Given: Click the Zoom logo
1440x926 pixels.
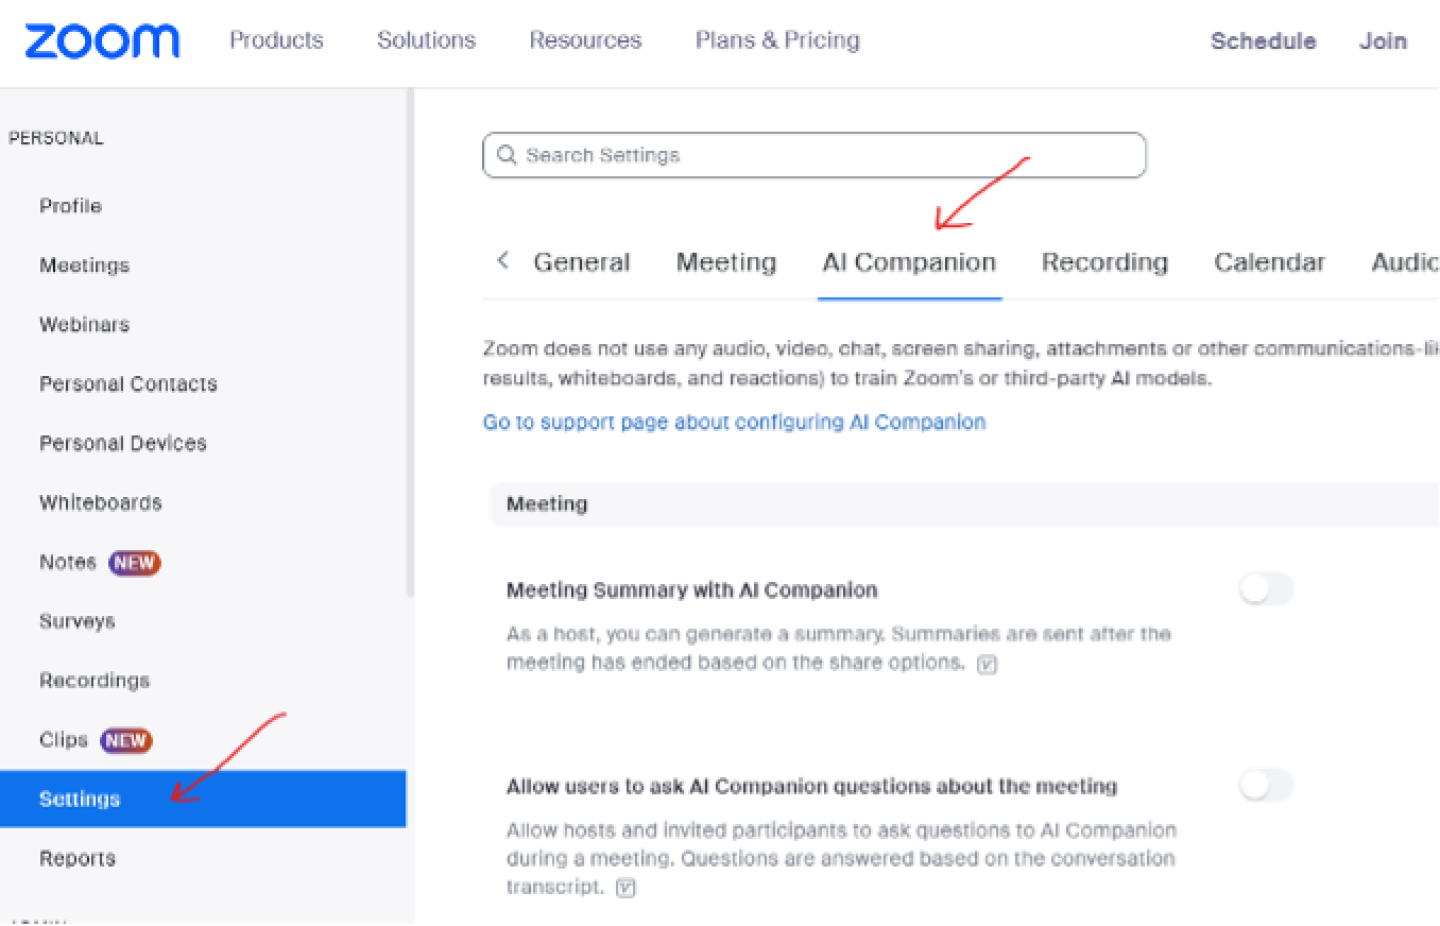Looking at the screenshot, I should click(102, 41).
